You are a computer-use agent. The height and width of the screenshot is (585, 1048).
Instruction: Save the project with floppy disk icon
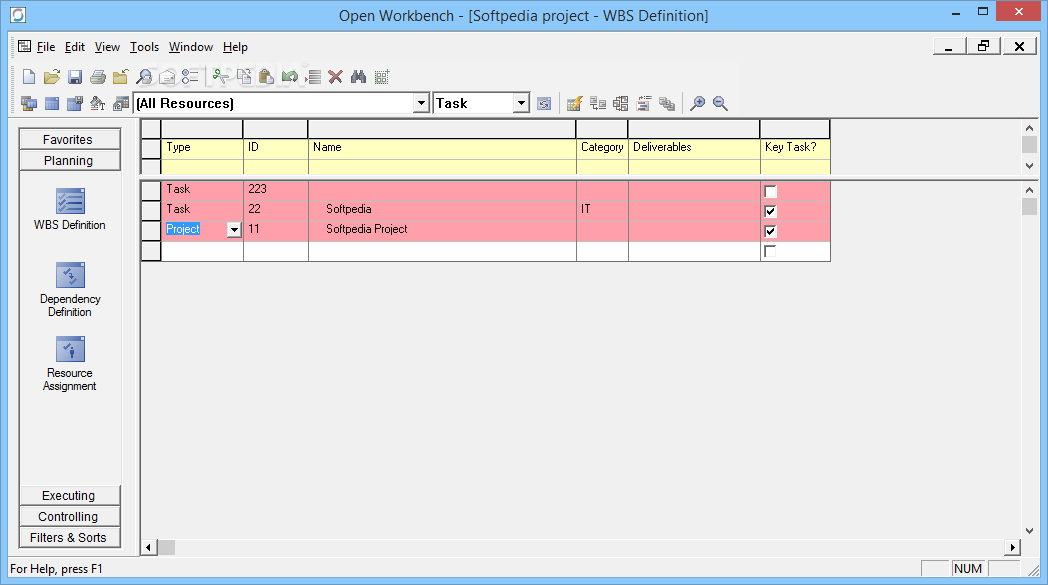75,77
